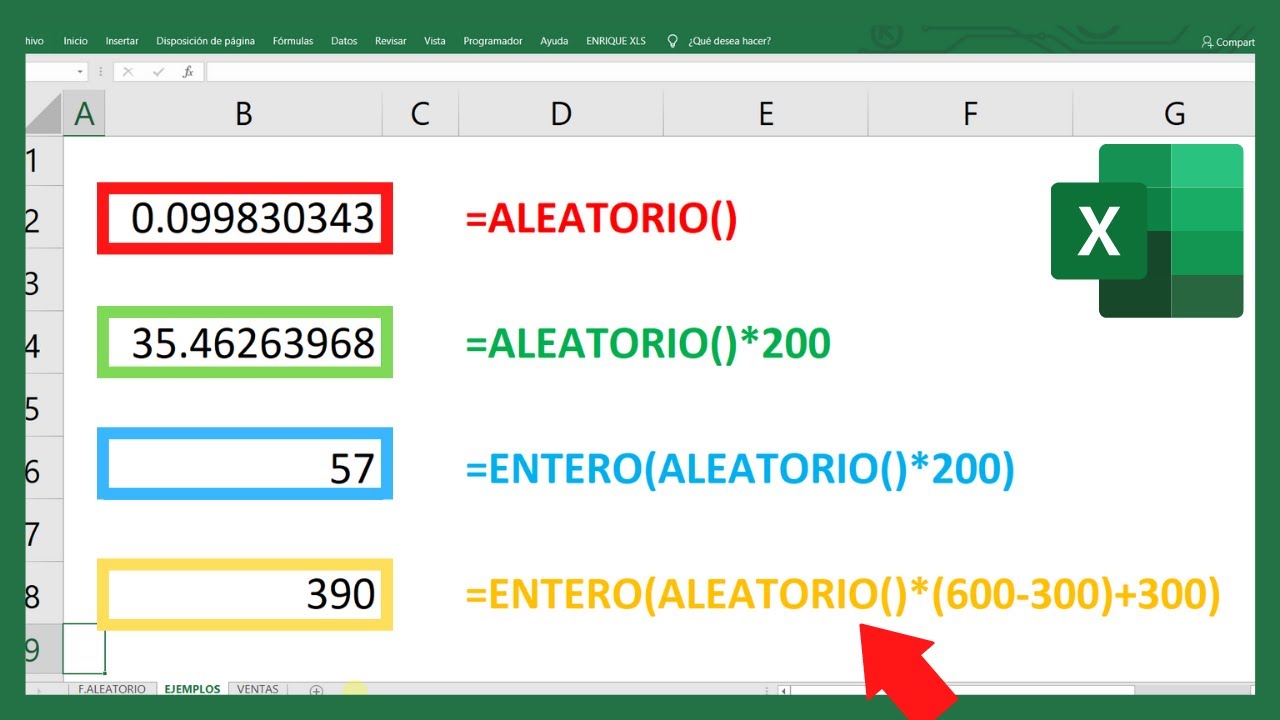This screenshot has width=1280, height=720.
Task: Click inside the formula bar input
Action: click(x=730, y=72)
